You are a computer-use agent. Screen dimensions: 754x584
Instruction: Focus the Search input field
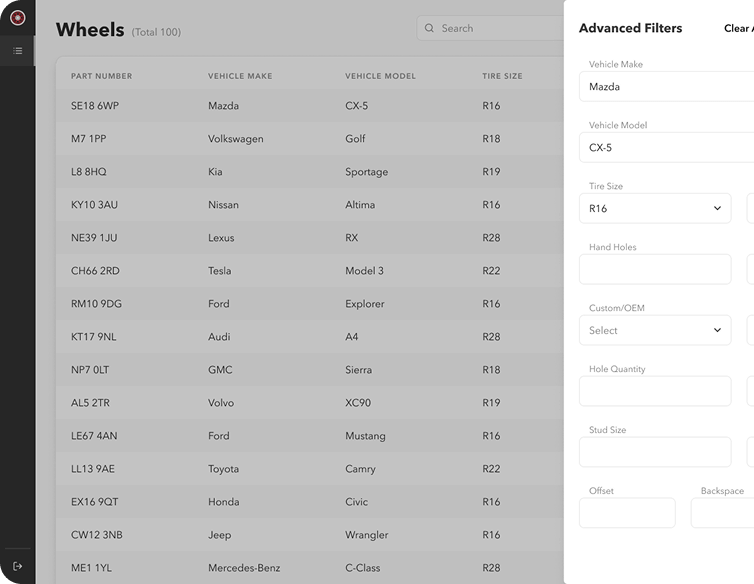pyautogui.click(x=490, y=28)
